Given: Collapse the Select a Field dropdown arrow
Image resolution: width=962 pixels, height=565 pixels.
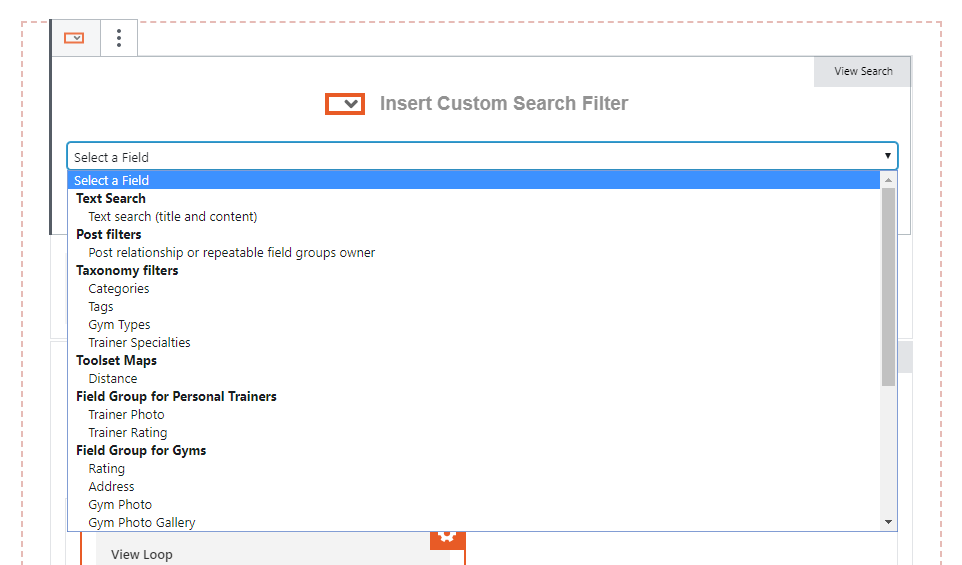Looking at the screenshot, I should [x=887, y=156].
